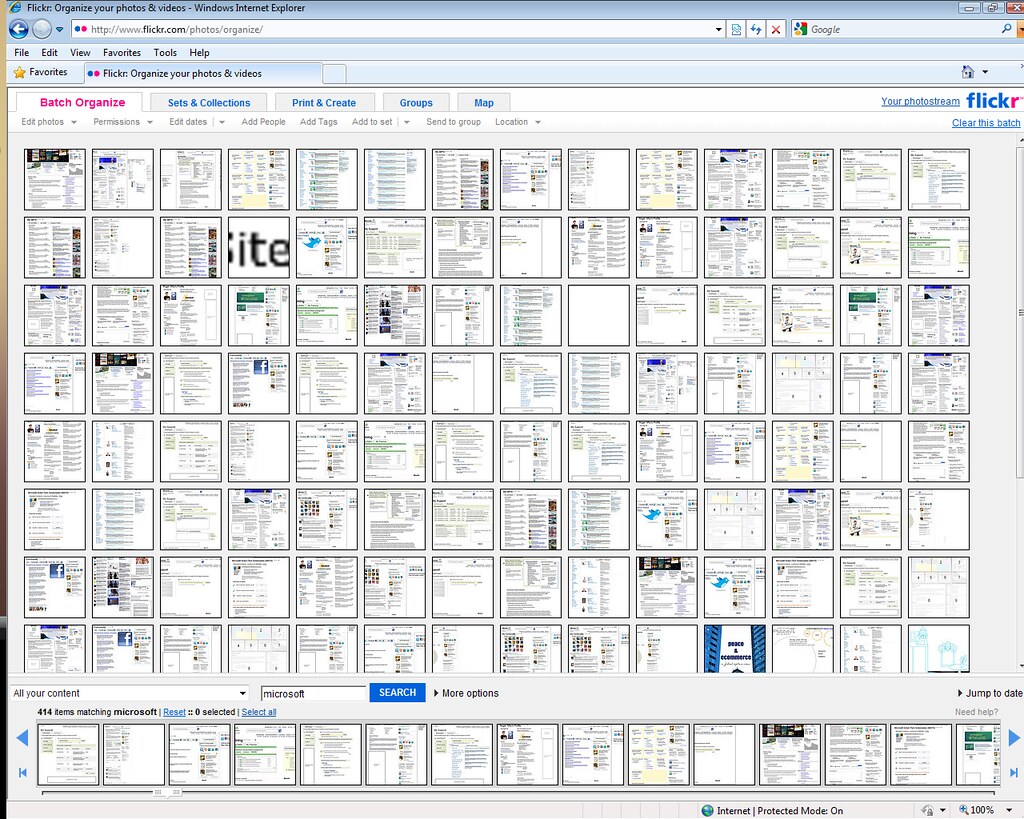Click the red Stop loading icon
1024x819 pixels.
pyautogui.click(x=775, y=29)
